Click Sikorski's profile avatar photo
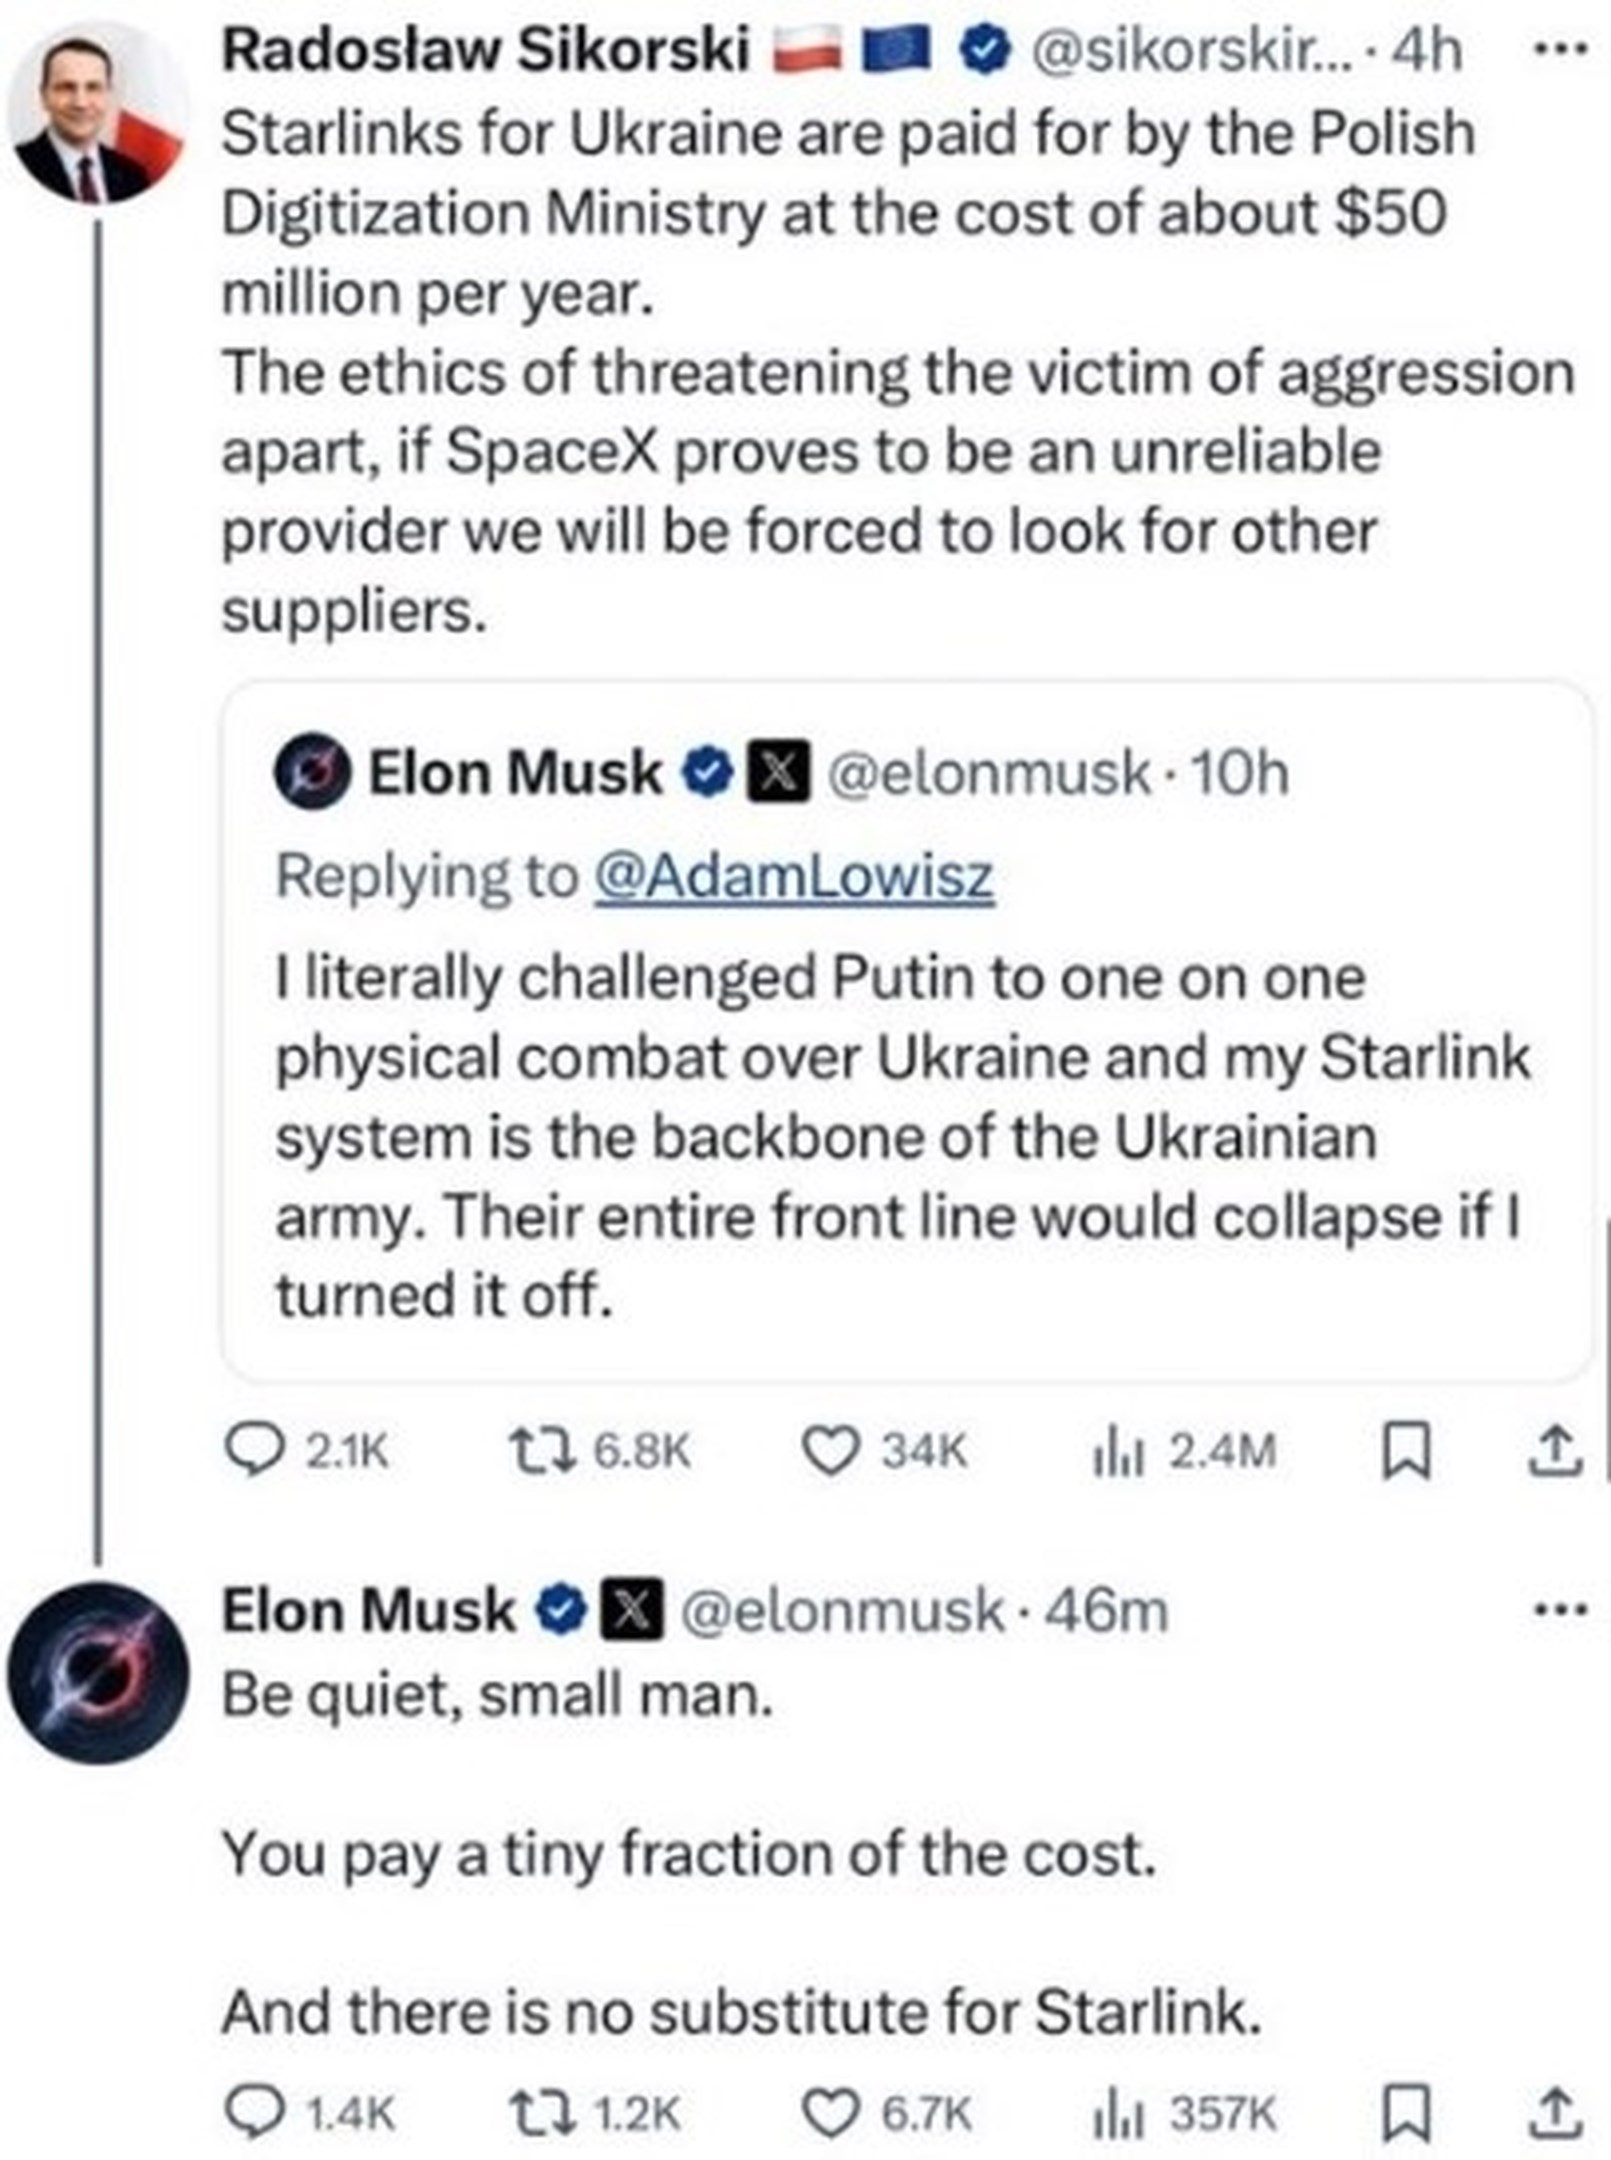Image resolution: width=1611 pixels, height=2160 pixels. (x=98, y=112)
